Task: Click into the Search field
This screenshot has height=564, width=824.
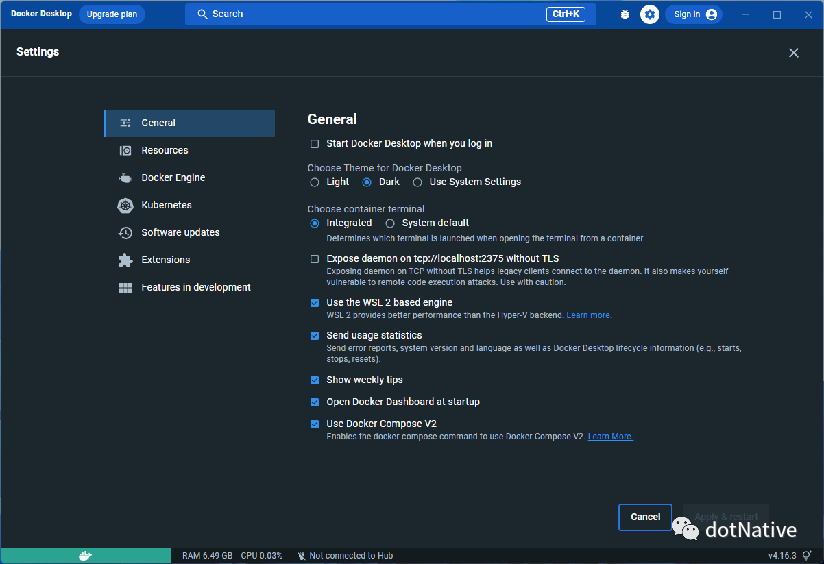Action: tap(390, 14)
